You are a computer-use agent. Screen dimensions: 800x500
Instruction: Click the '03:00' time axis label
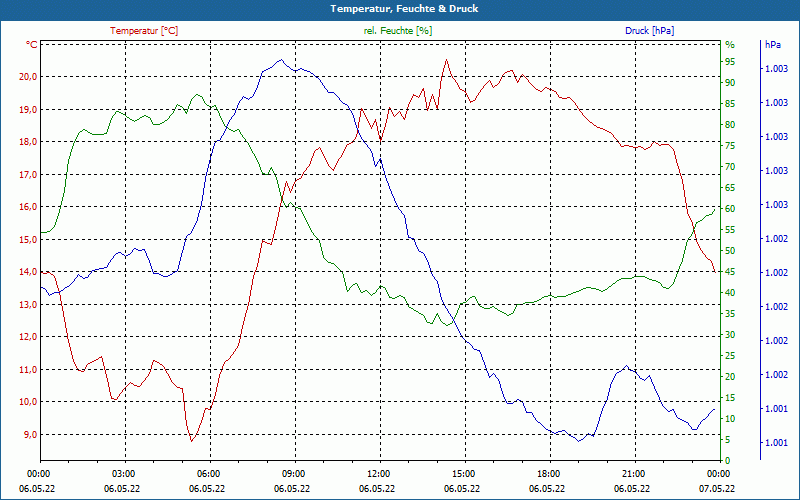tap(123, 473)
